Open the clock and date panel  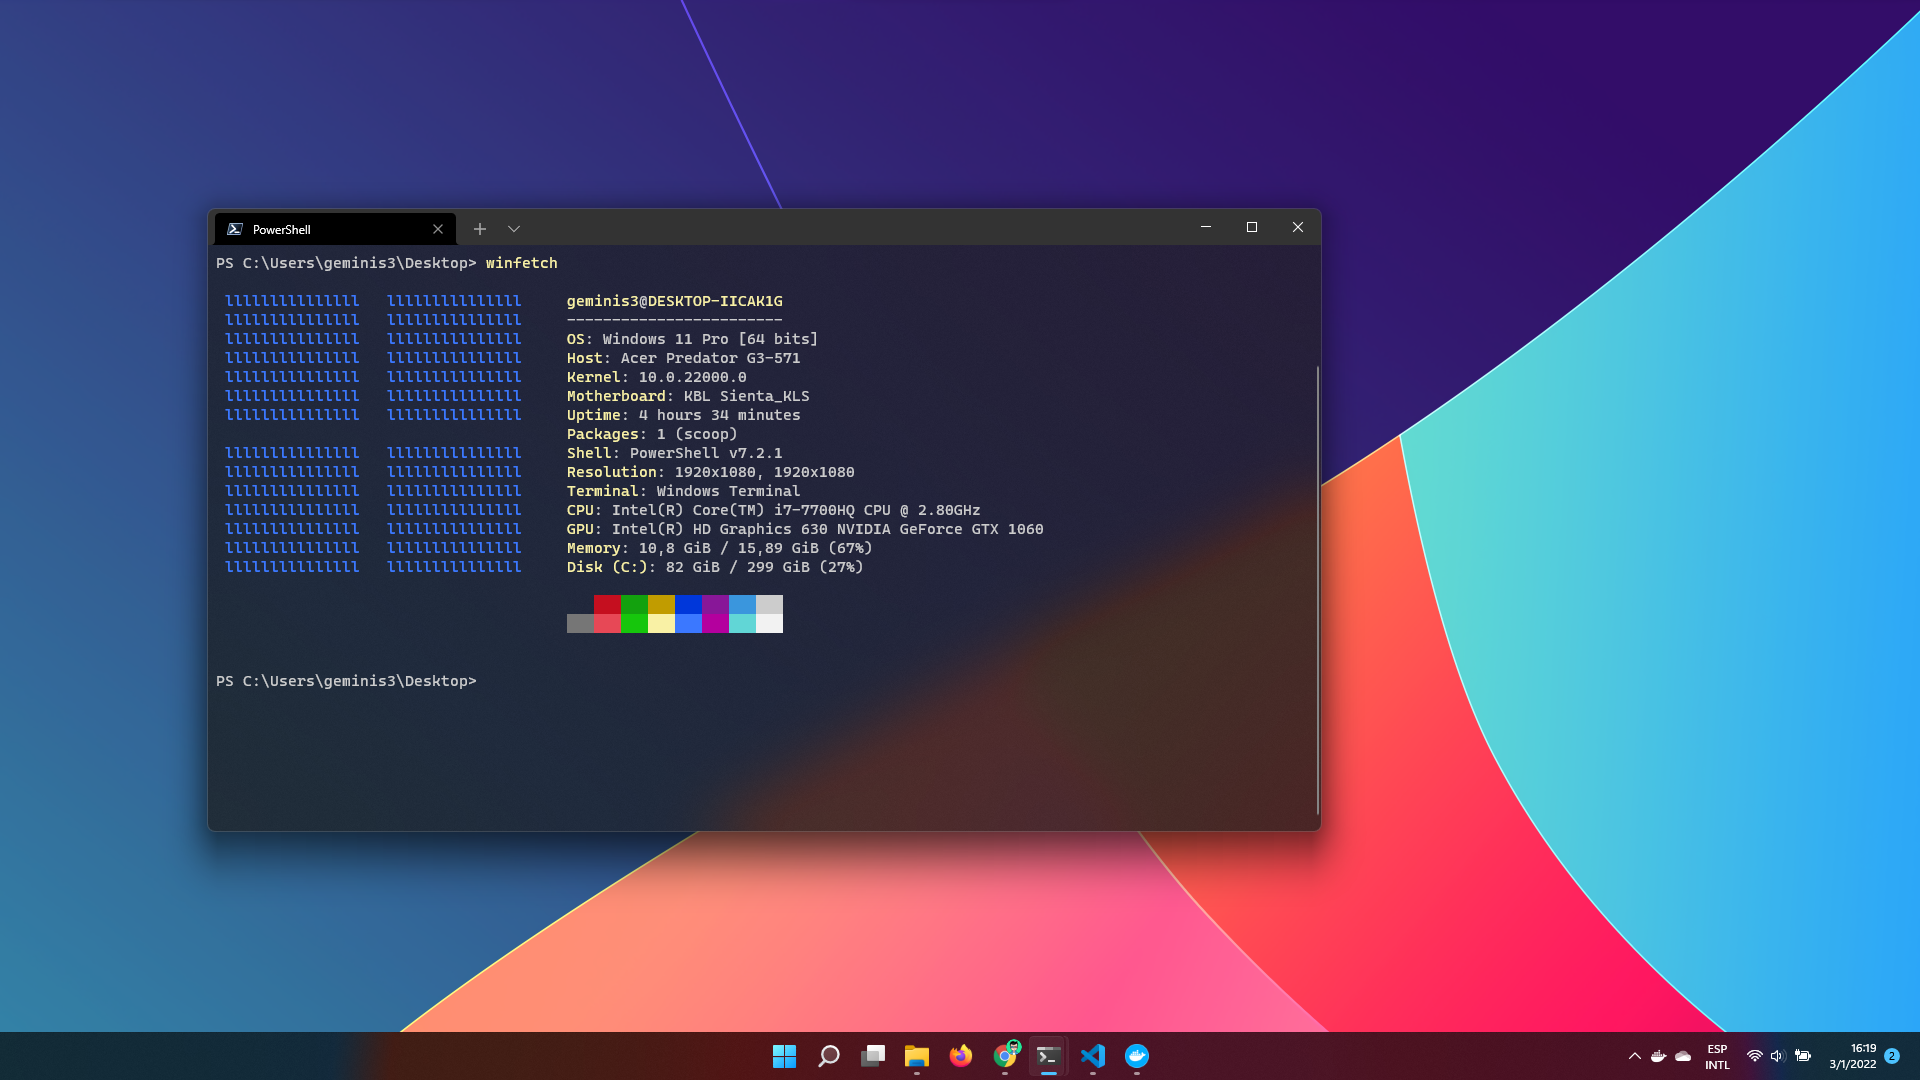[x=1853, y=1056]
